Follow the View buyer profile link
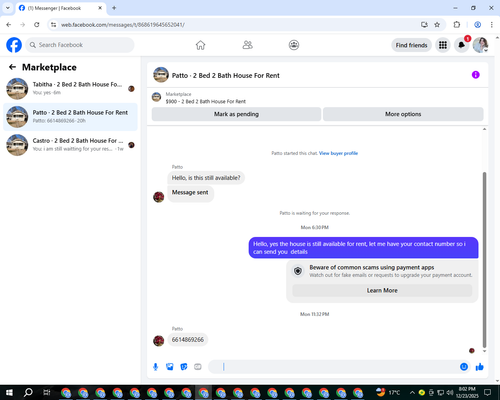 [x=338, y=153]
